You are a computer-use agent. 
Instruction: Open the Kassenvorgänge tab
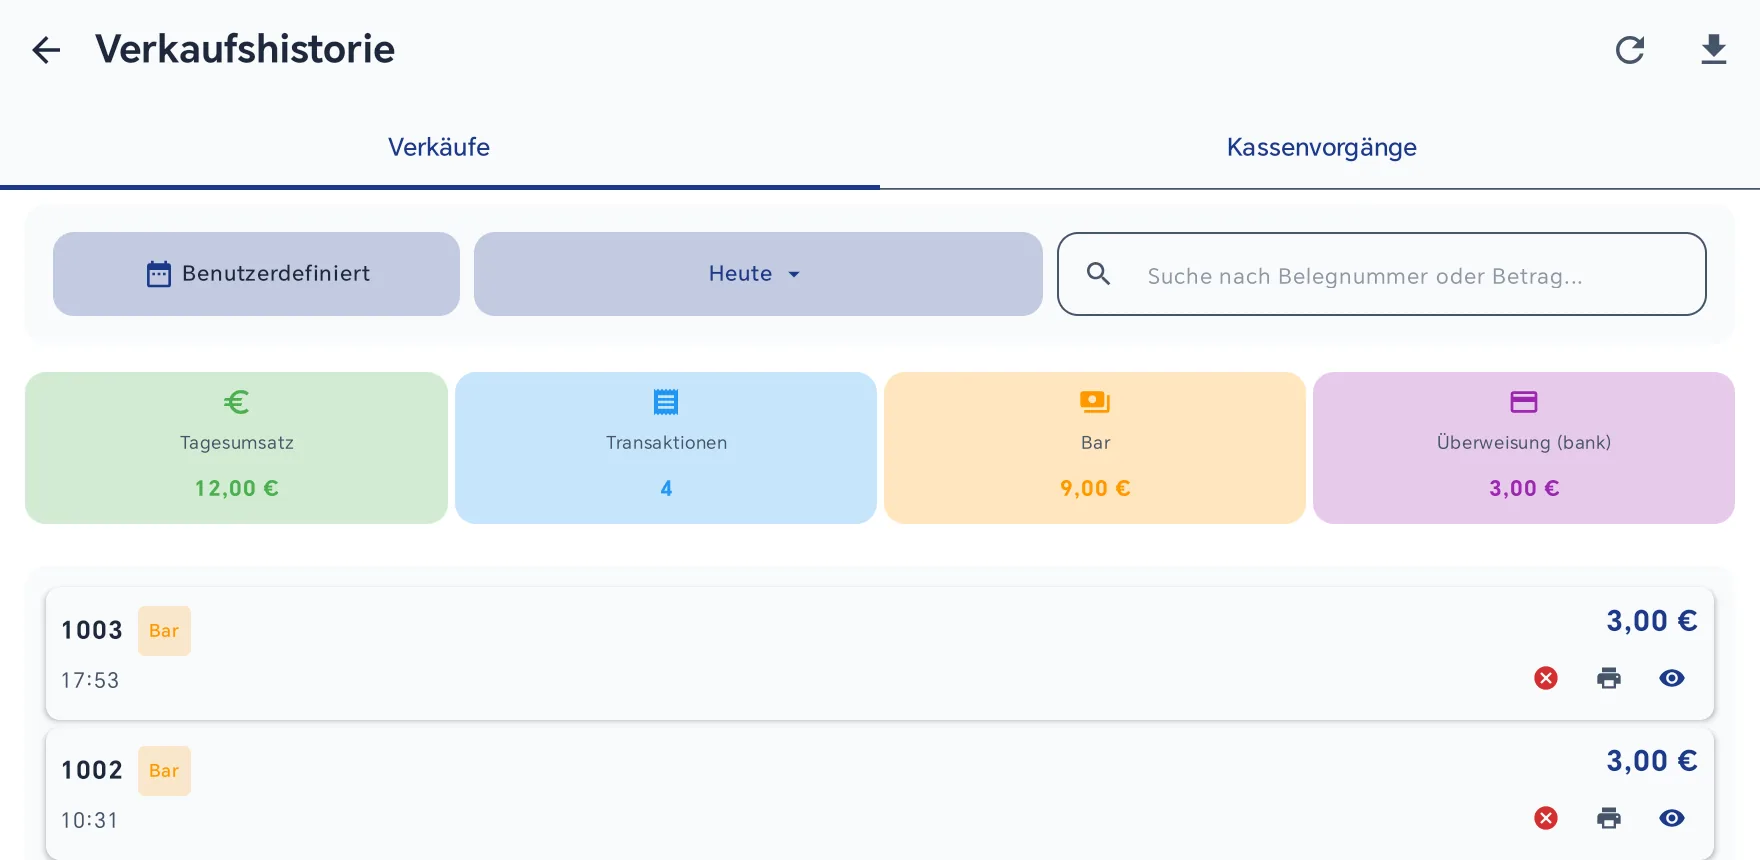[1321, 147]
